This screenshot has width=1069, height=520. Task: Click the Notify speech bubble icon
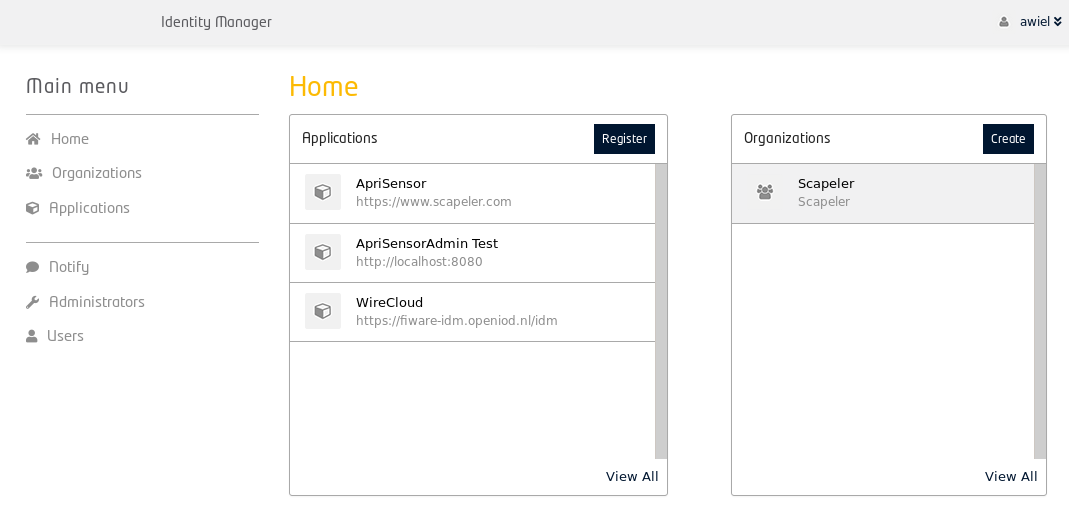(32, 267)
